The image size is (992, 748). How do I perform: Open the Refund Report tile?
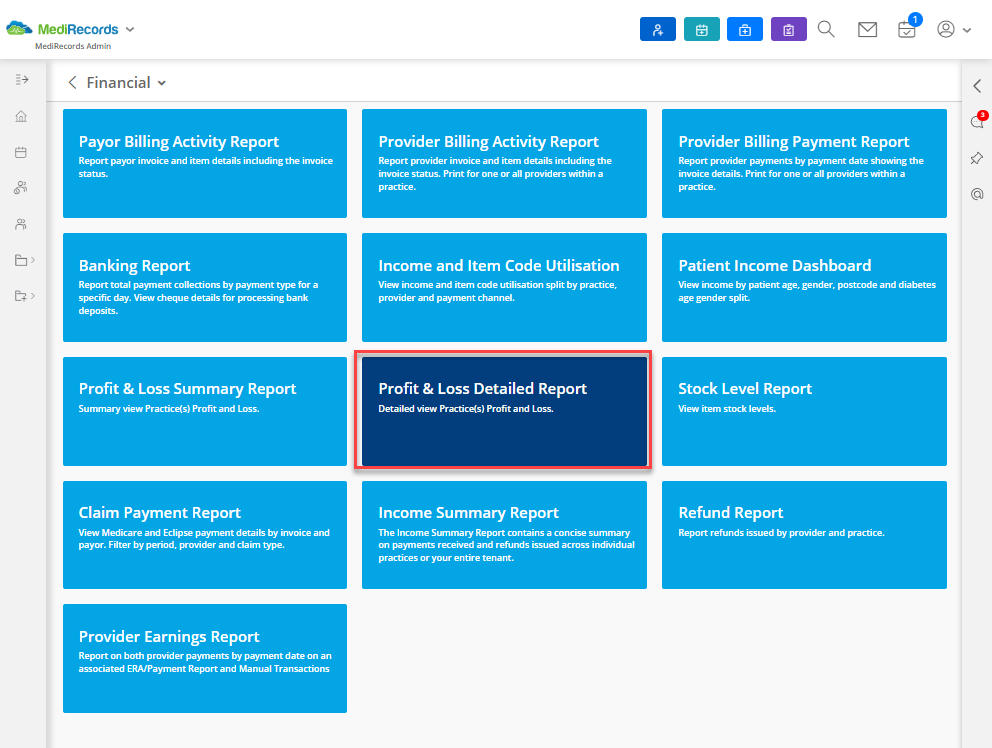pyautogui.click(x=804, y=535)
